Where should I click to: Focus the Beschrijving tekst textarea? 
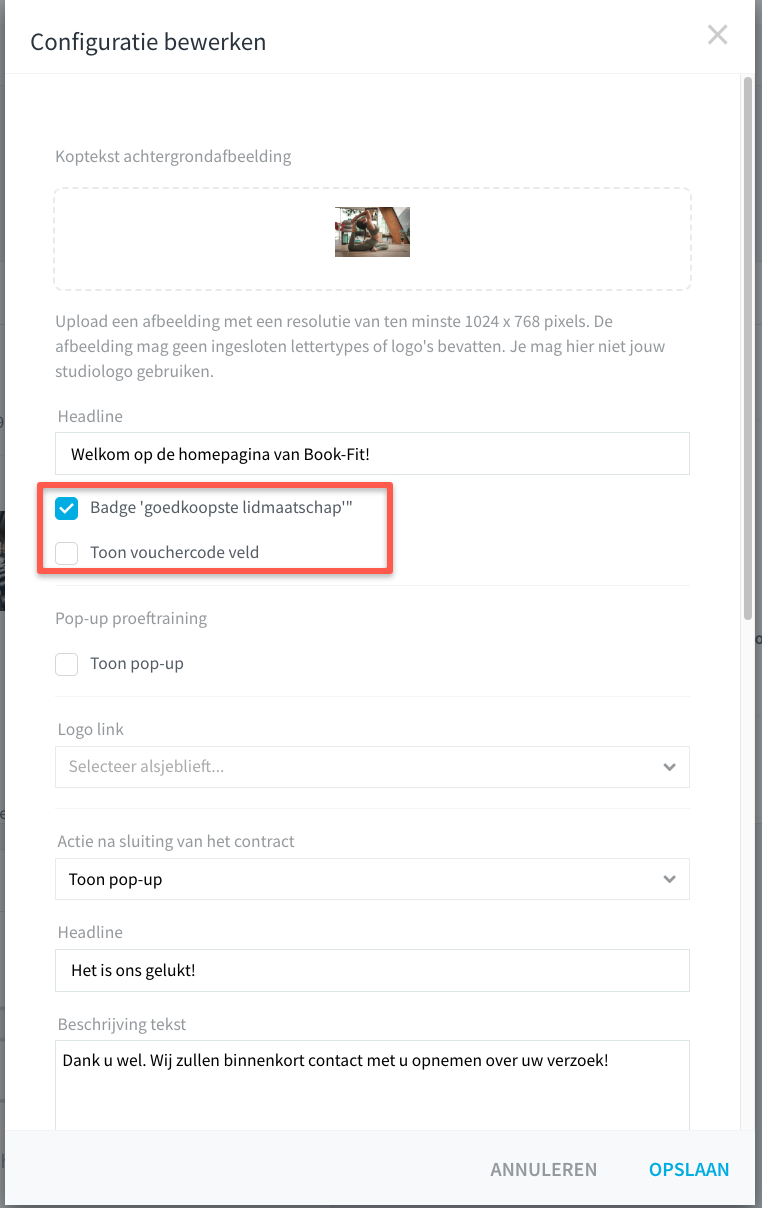tap(372, 1086)
